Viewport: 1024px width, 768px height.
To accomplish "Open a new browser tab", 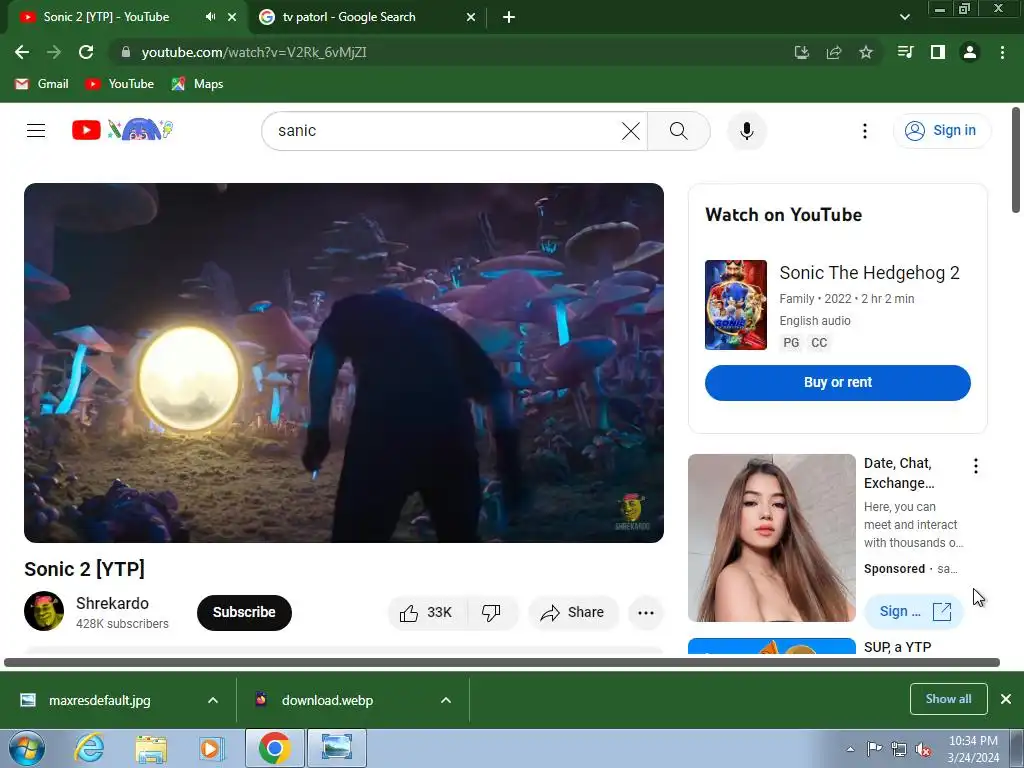I will (509, 17).
